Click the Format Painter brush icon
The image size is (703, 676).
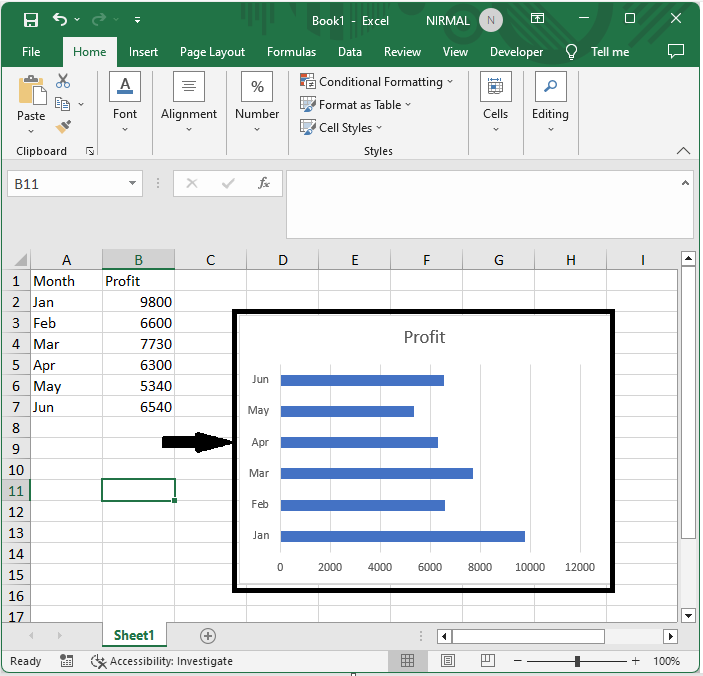tap(63, 126)
